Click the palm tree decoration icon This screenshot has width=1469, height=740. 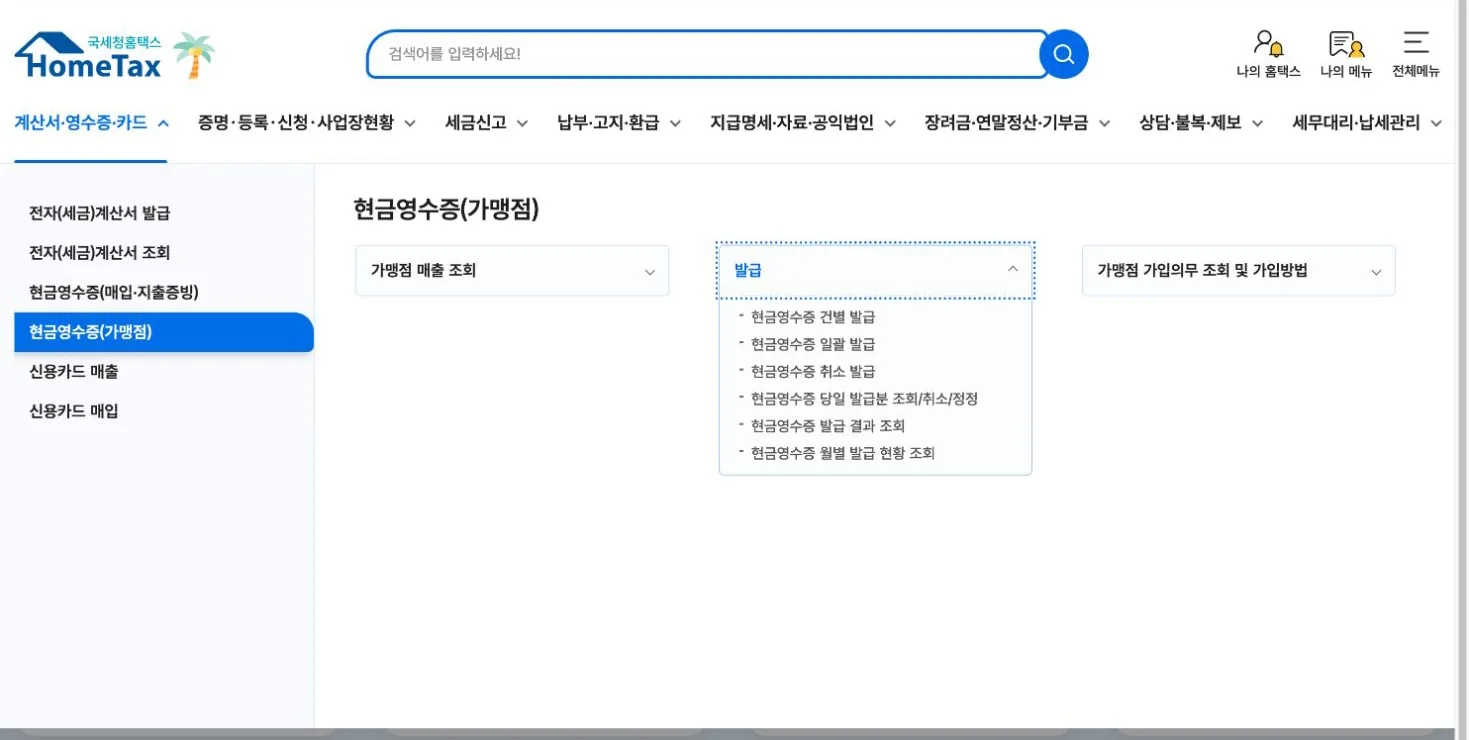(194, 55)
